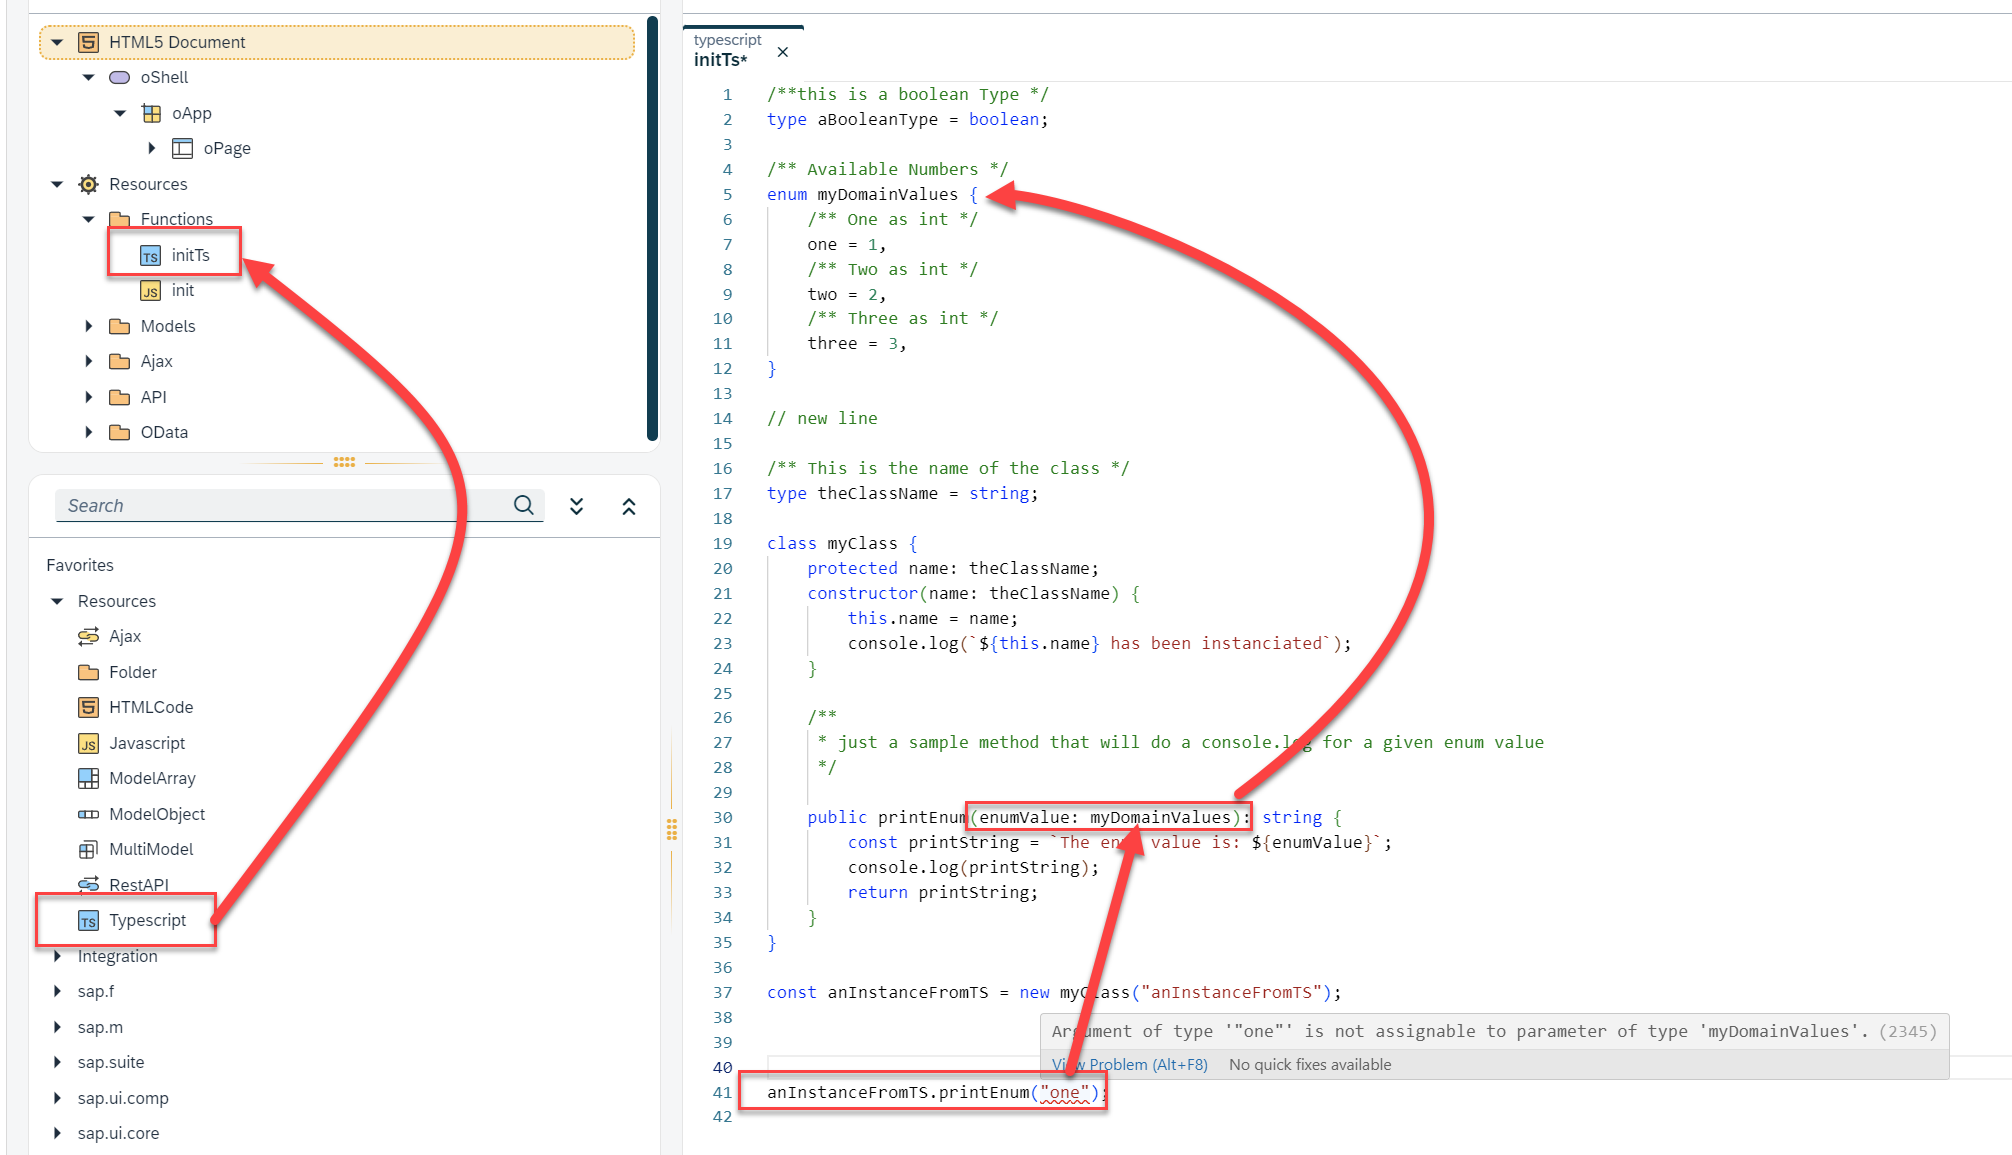The width and height of the screenshot is (2012, 1155).
Task: Click the ModelArray icon
Action: [88, 778]
